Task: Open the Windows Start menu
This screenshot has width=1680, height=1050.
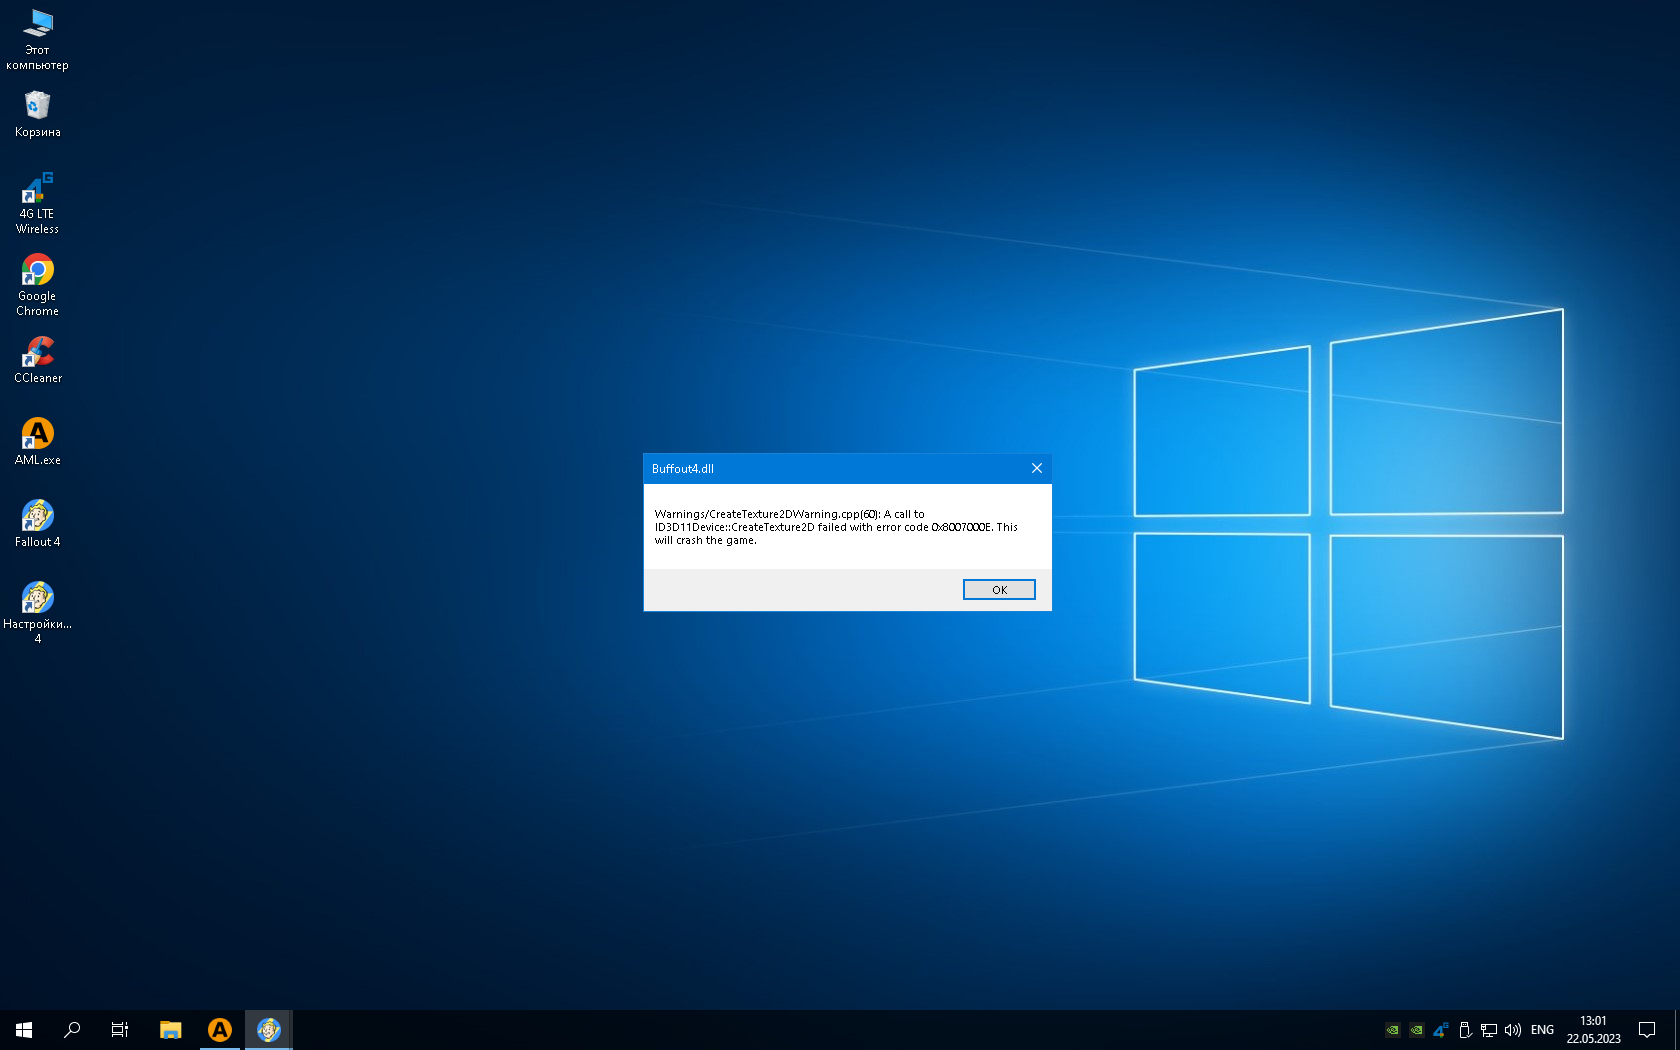Action: (24, 1029)
